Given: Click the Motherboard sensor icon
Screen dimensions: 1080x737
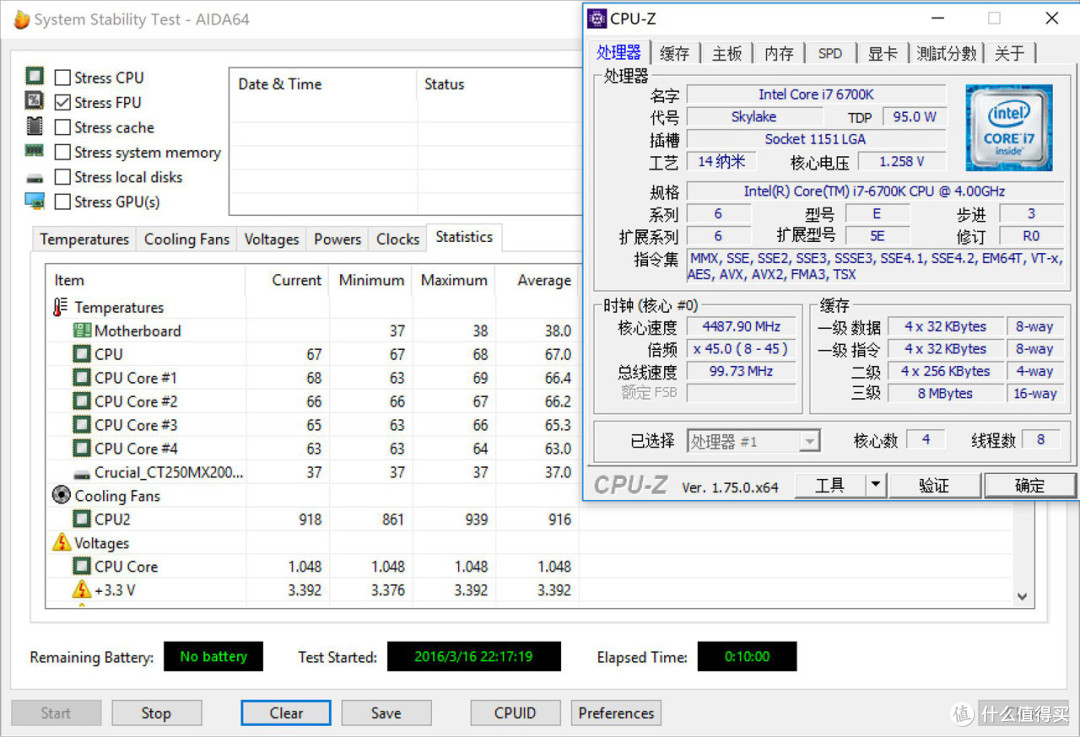Looking at the screenshot, I should point(82,331).
